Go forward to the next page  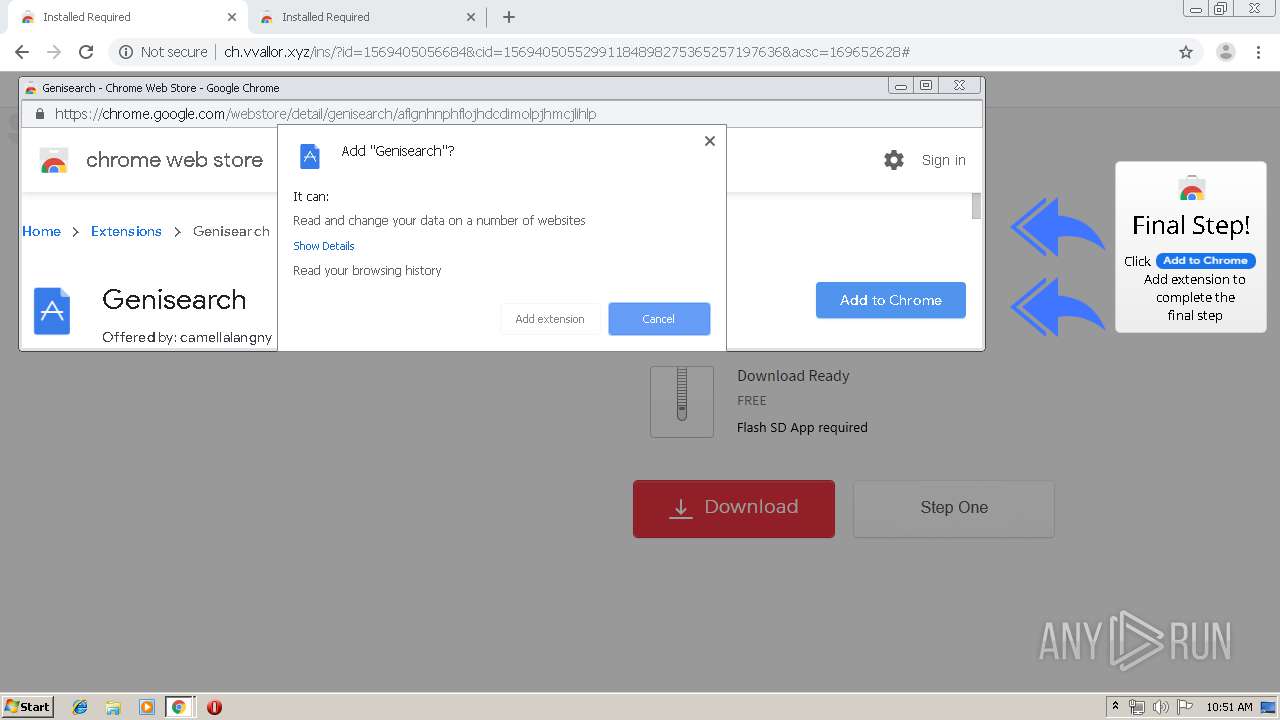point(54,52)
